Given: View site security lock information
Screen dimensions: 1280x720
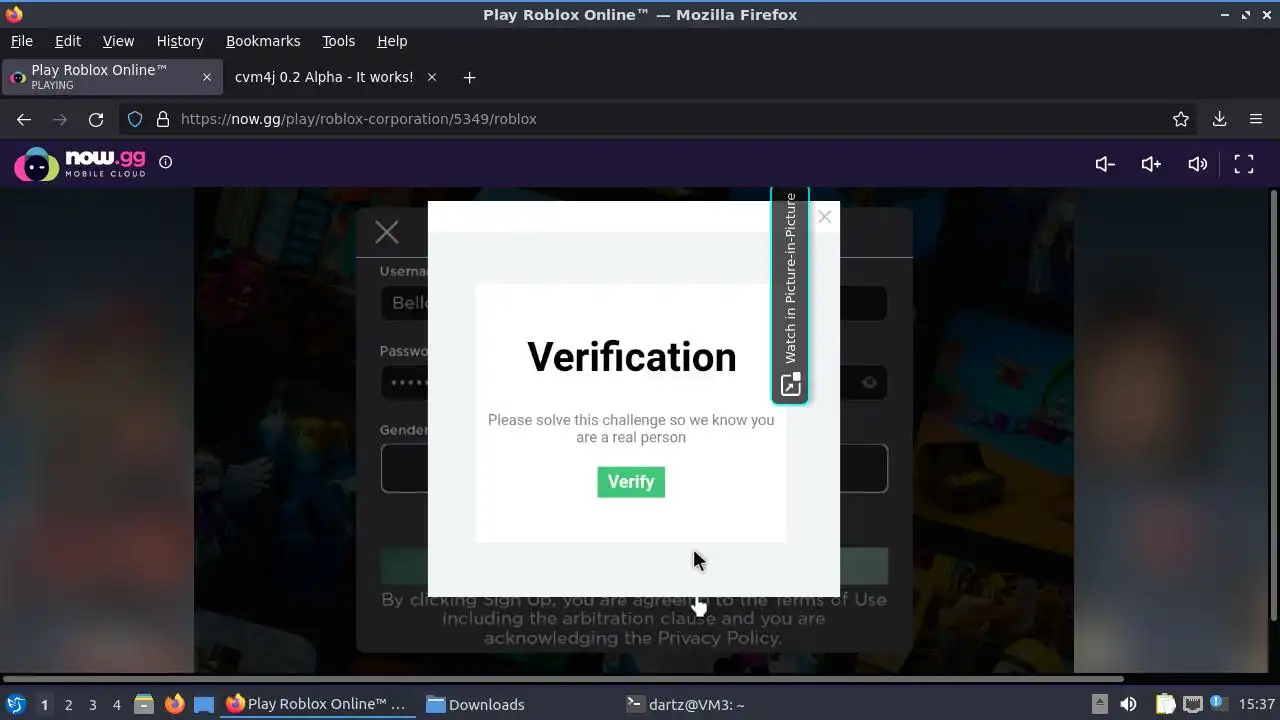Looking at the screenshot, I should coord(163,119).
